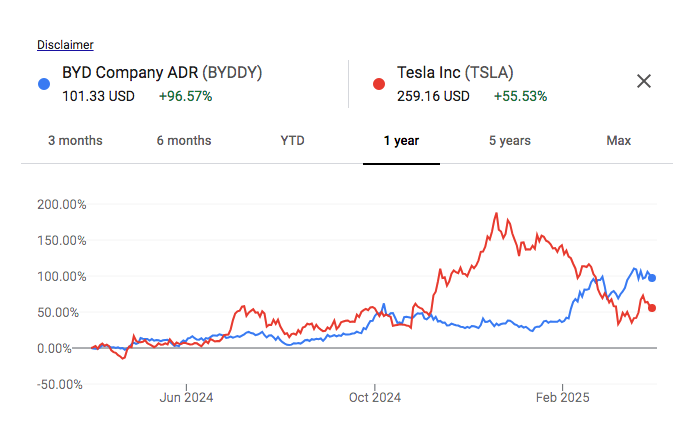Open the Disclaimer link

[65, 45]
